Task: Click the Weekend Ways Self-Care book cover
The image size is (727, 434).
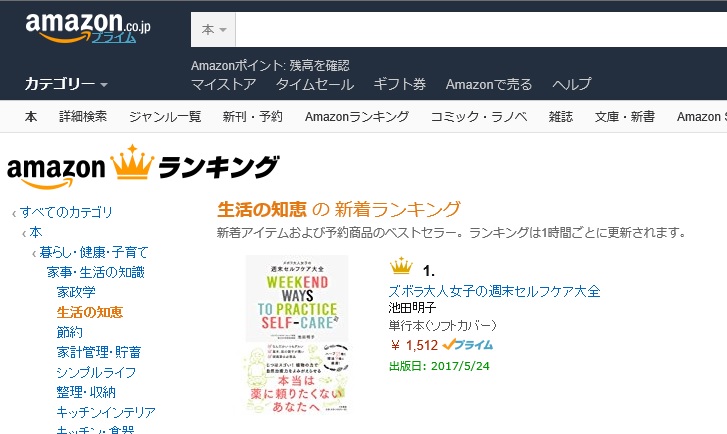Action: pos(297,334)
